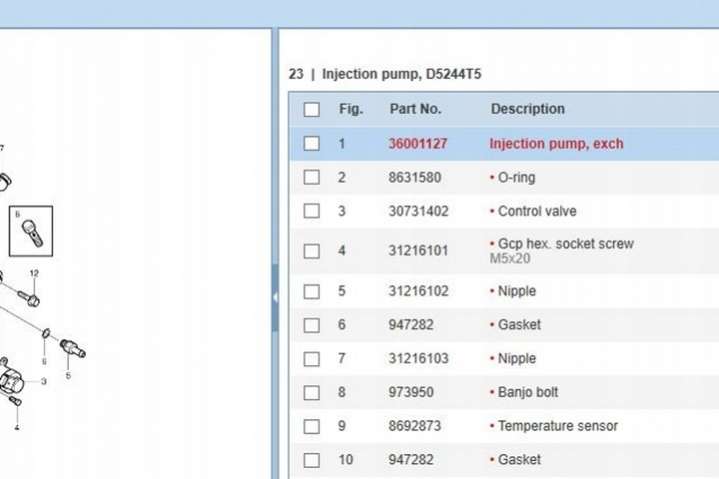Select the Temperature sensor row checkbox
This screenshot has height=479, width=719.
312,426
